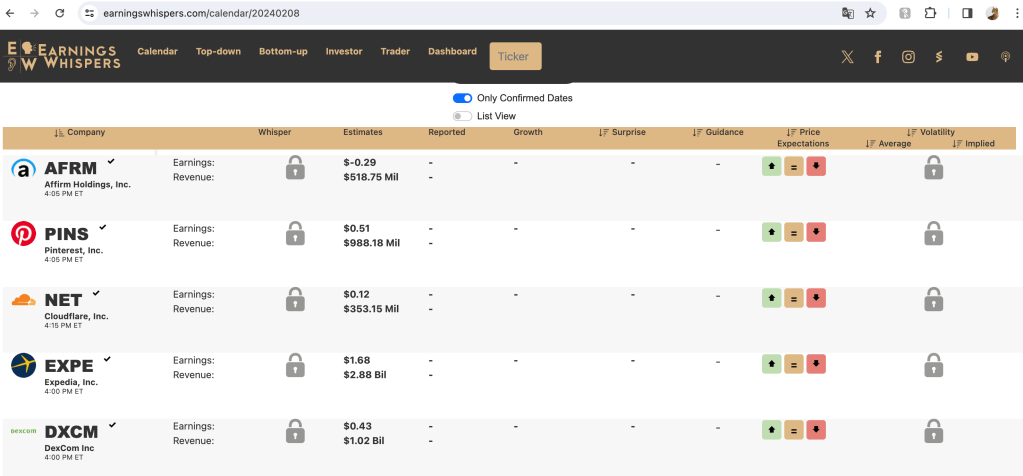Screen dimensions: 1023x476
Task: Enable the List View switch
Action: pos(462,116)
